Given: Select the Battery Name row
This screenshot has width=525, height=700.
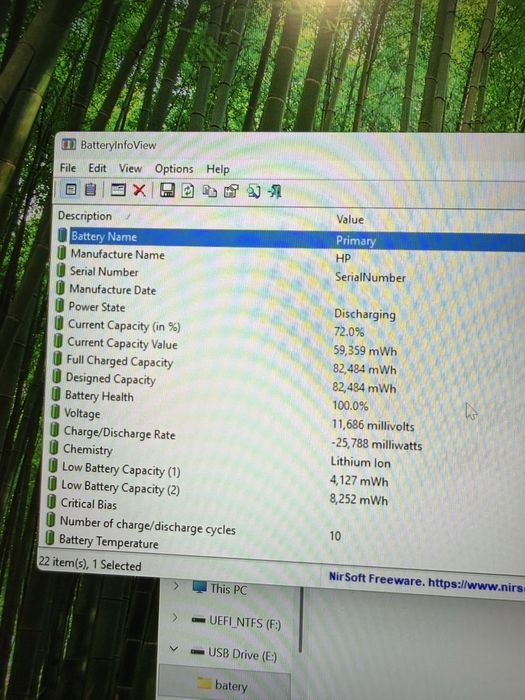Looking at the screenshot, I should [291, 238].
